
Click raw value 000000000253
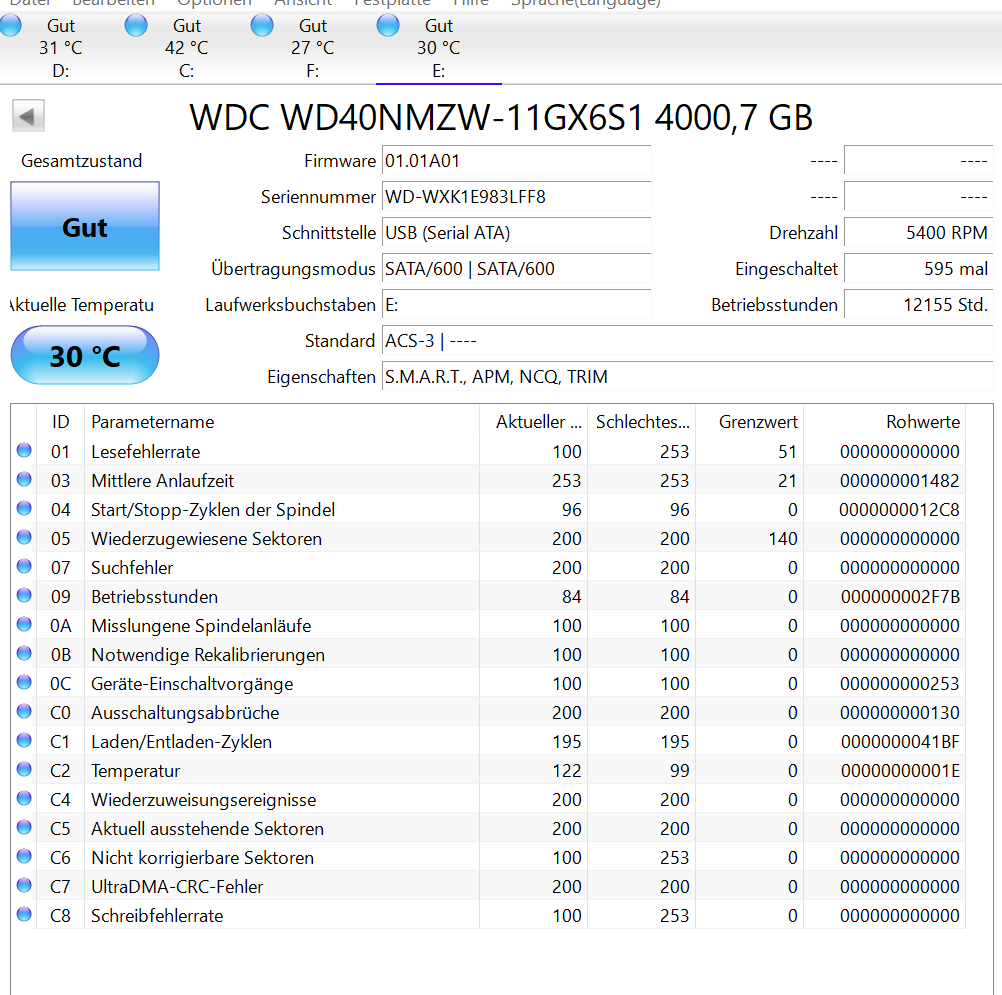tap(899, 684)
